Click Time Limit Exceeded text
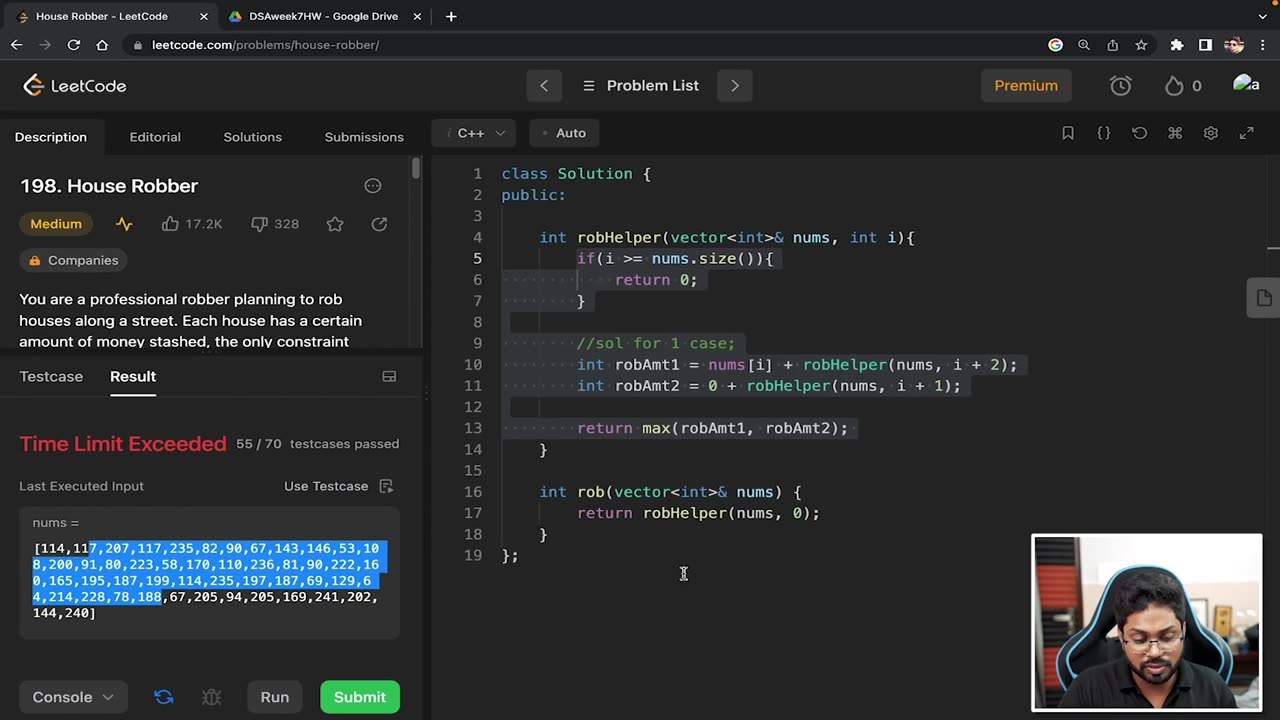This screenshot has height=720, width=1280. (x=123, y=444)
